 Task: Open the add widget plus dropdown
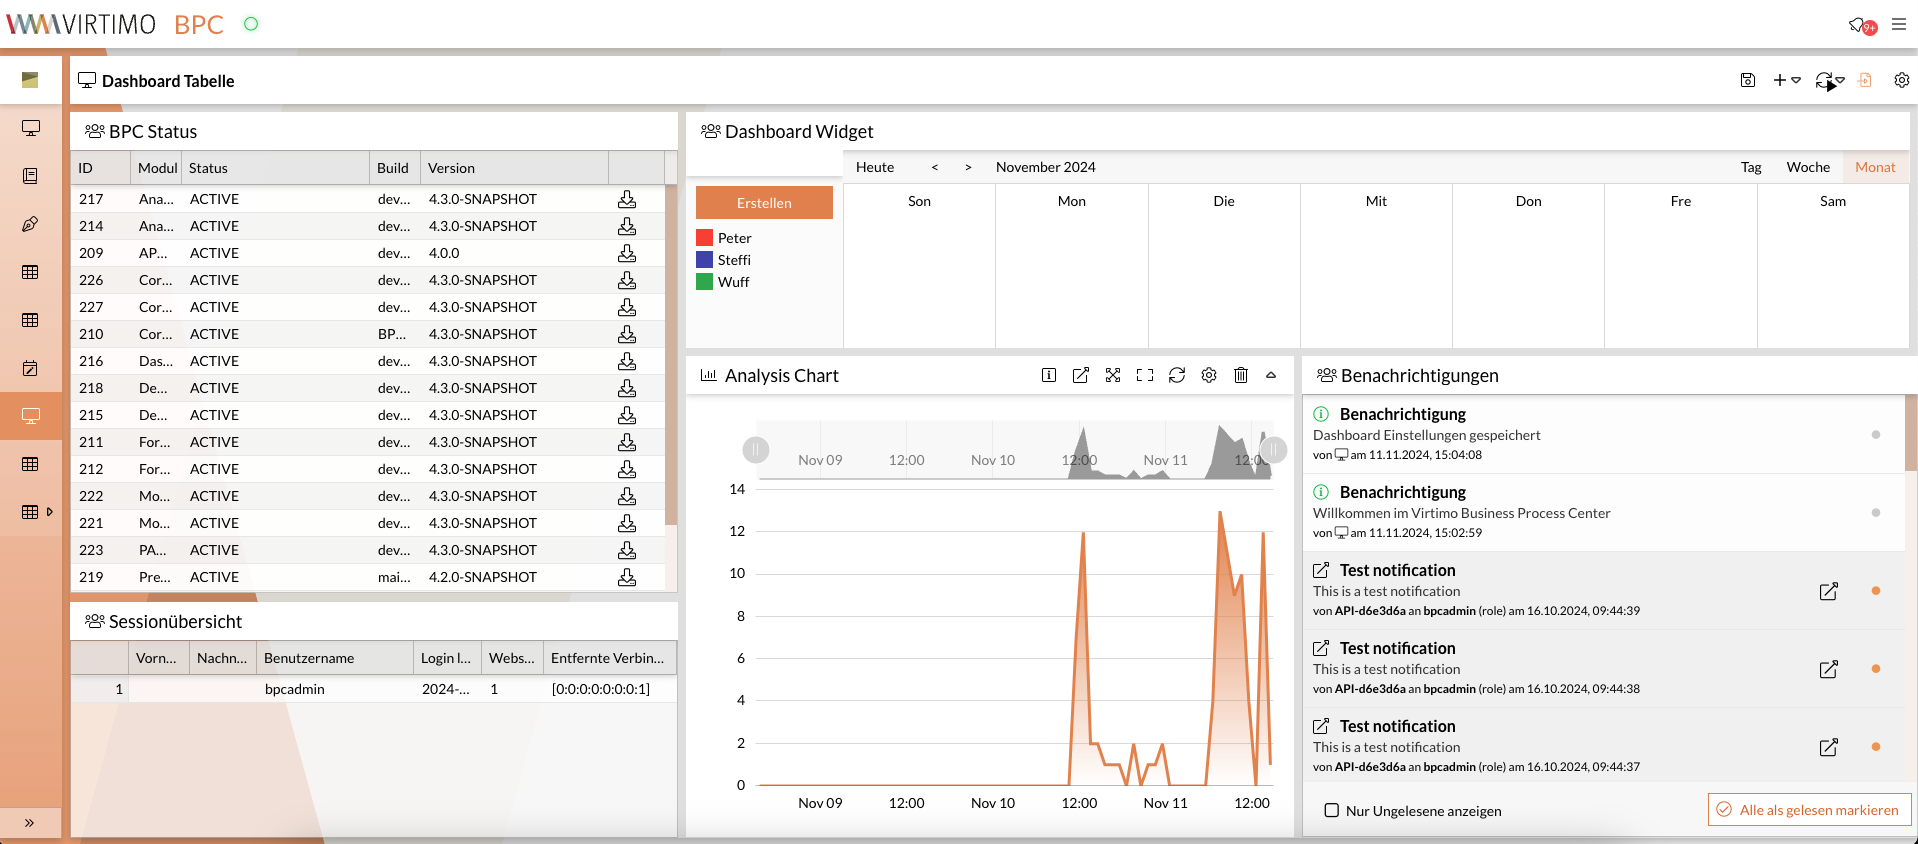[x=1786, y=80]
